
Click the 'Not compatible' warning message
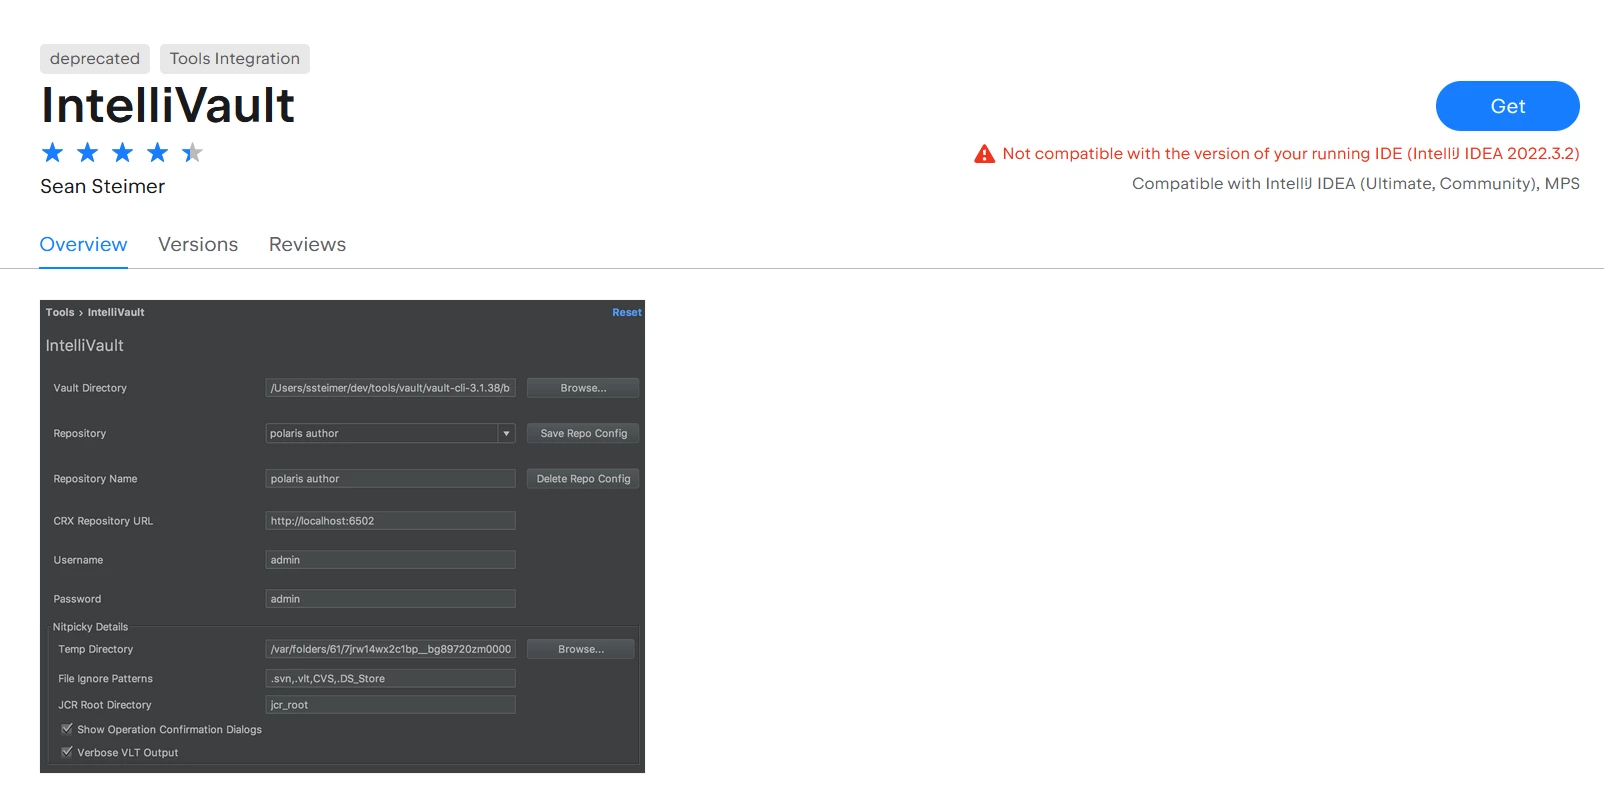[1291, 154]
